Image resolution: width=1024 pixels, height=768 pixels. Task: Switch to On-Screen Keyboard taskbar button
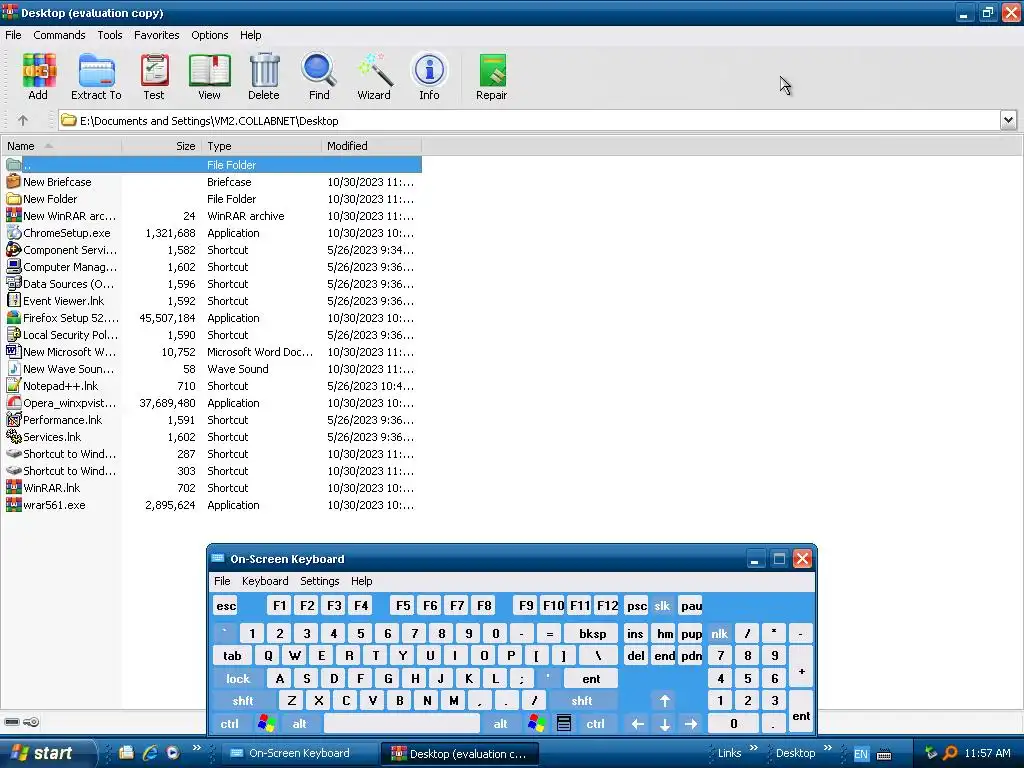click(299, 753)
